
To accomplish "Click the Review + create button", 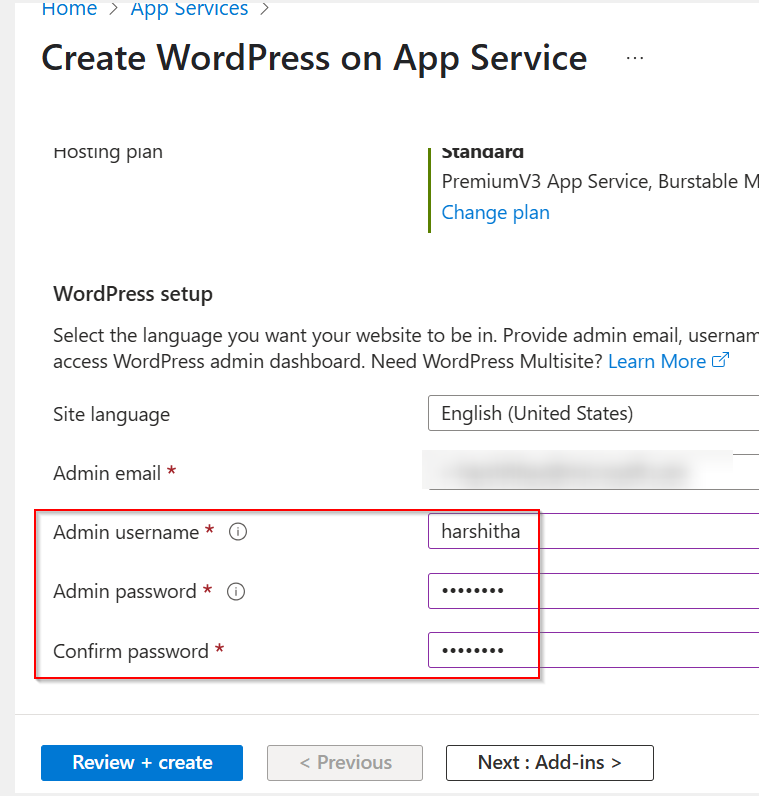I will point(142,762).
